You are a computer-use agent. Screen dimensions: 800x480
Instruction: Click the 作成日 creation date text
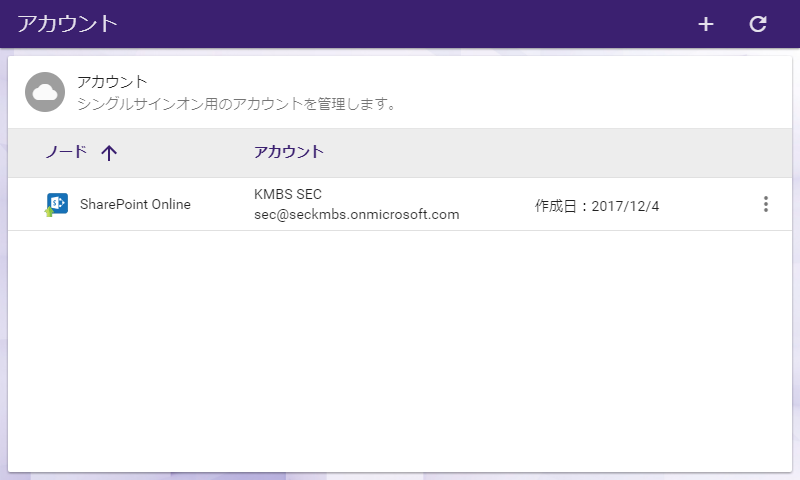pyautogui.click(x=597, y=206)
